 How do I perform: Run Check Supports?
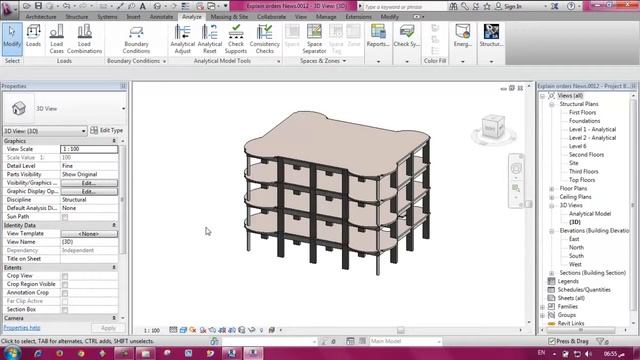[236, 39]
